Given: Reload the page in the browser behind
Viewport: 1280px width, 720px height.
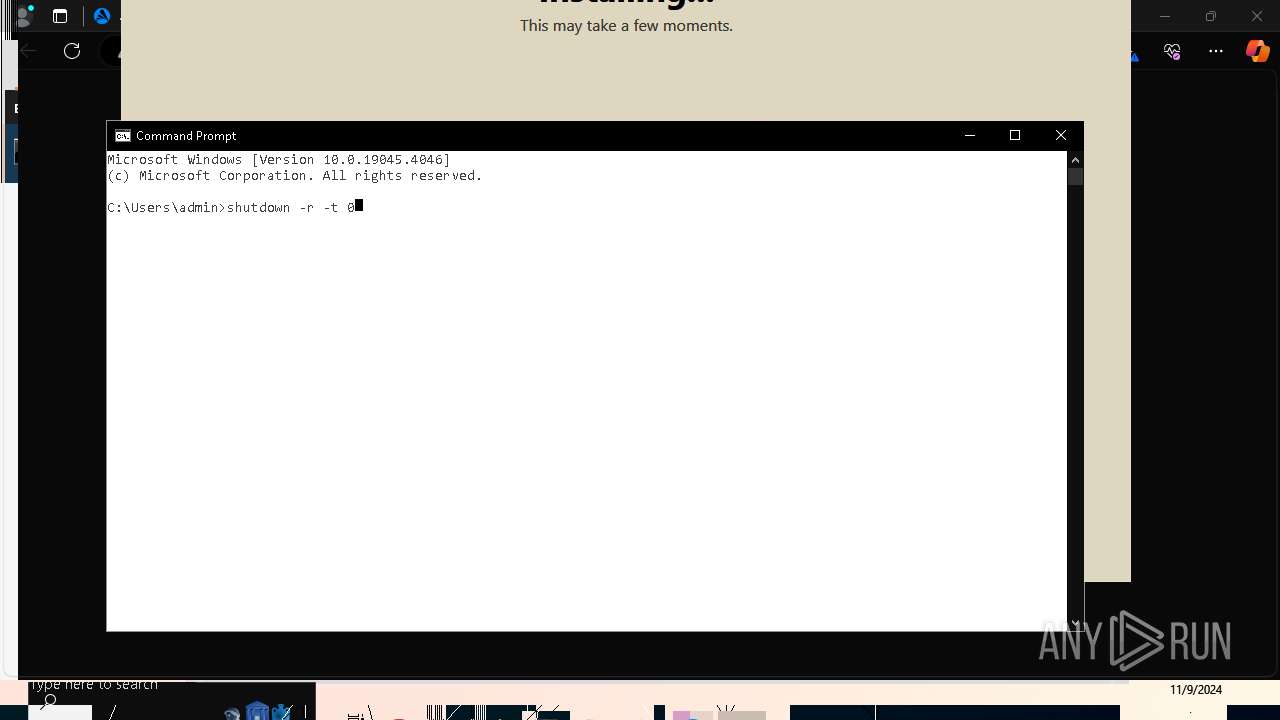Looking at the screenshot, I should pyautogui.click(x=72, y=51).
